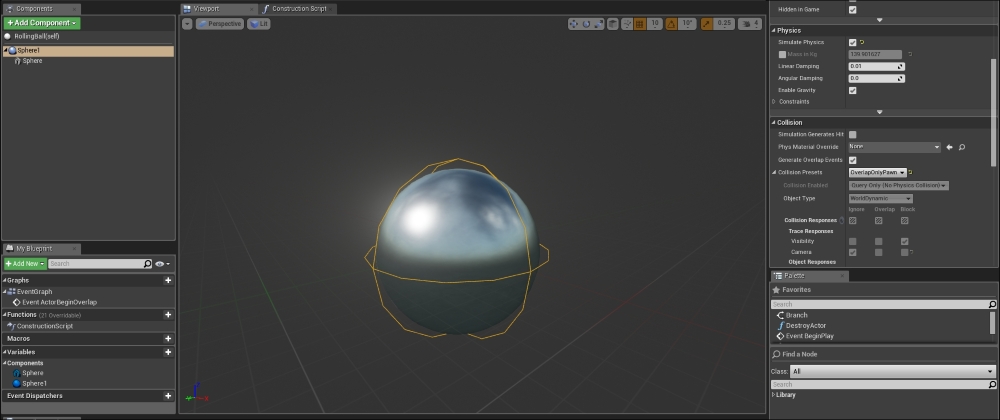The height and width of the screenshot is (420, 1000).
Task: Open viewport options dropdown arrow
Action: click(x=187, y=24)
